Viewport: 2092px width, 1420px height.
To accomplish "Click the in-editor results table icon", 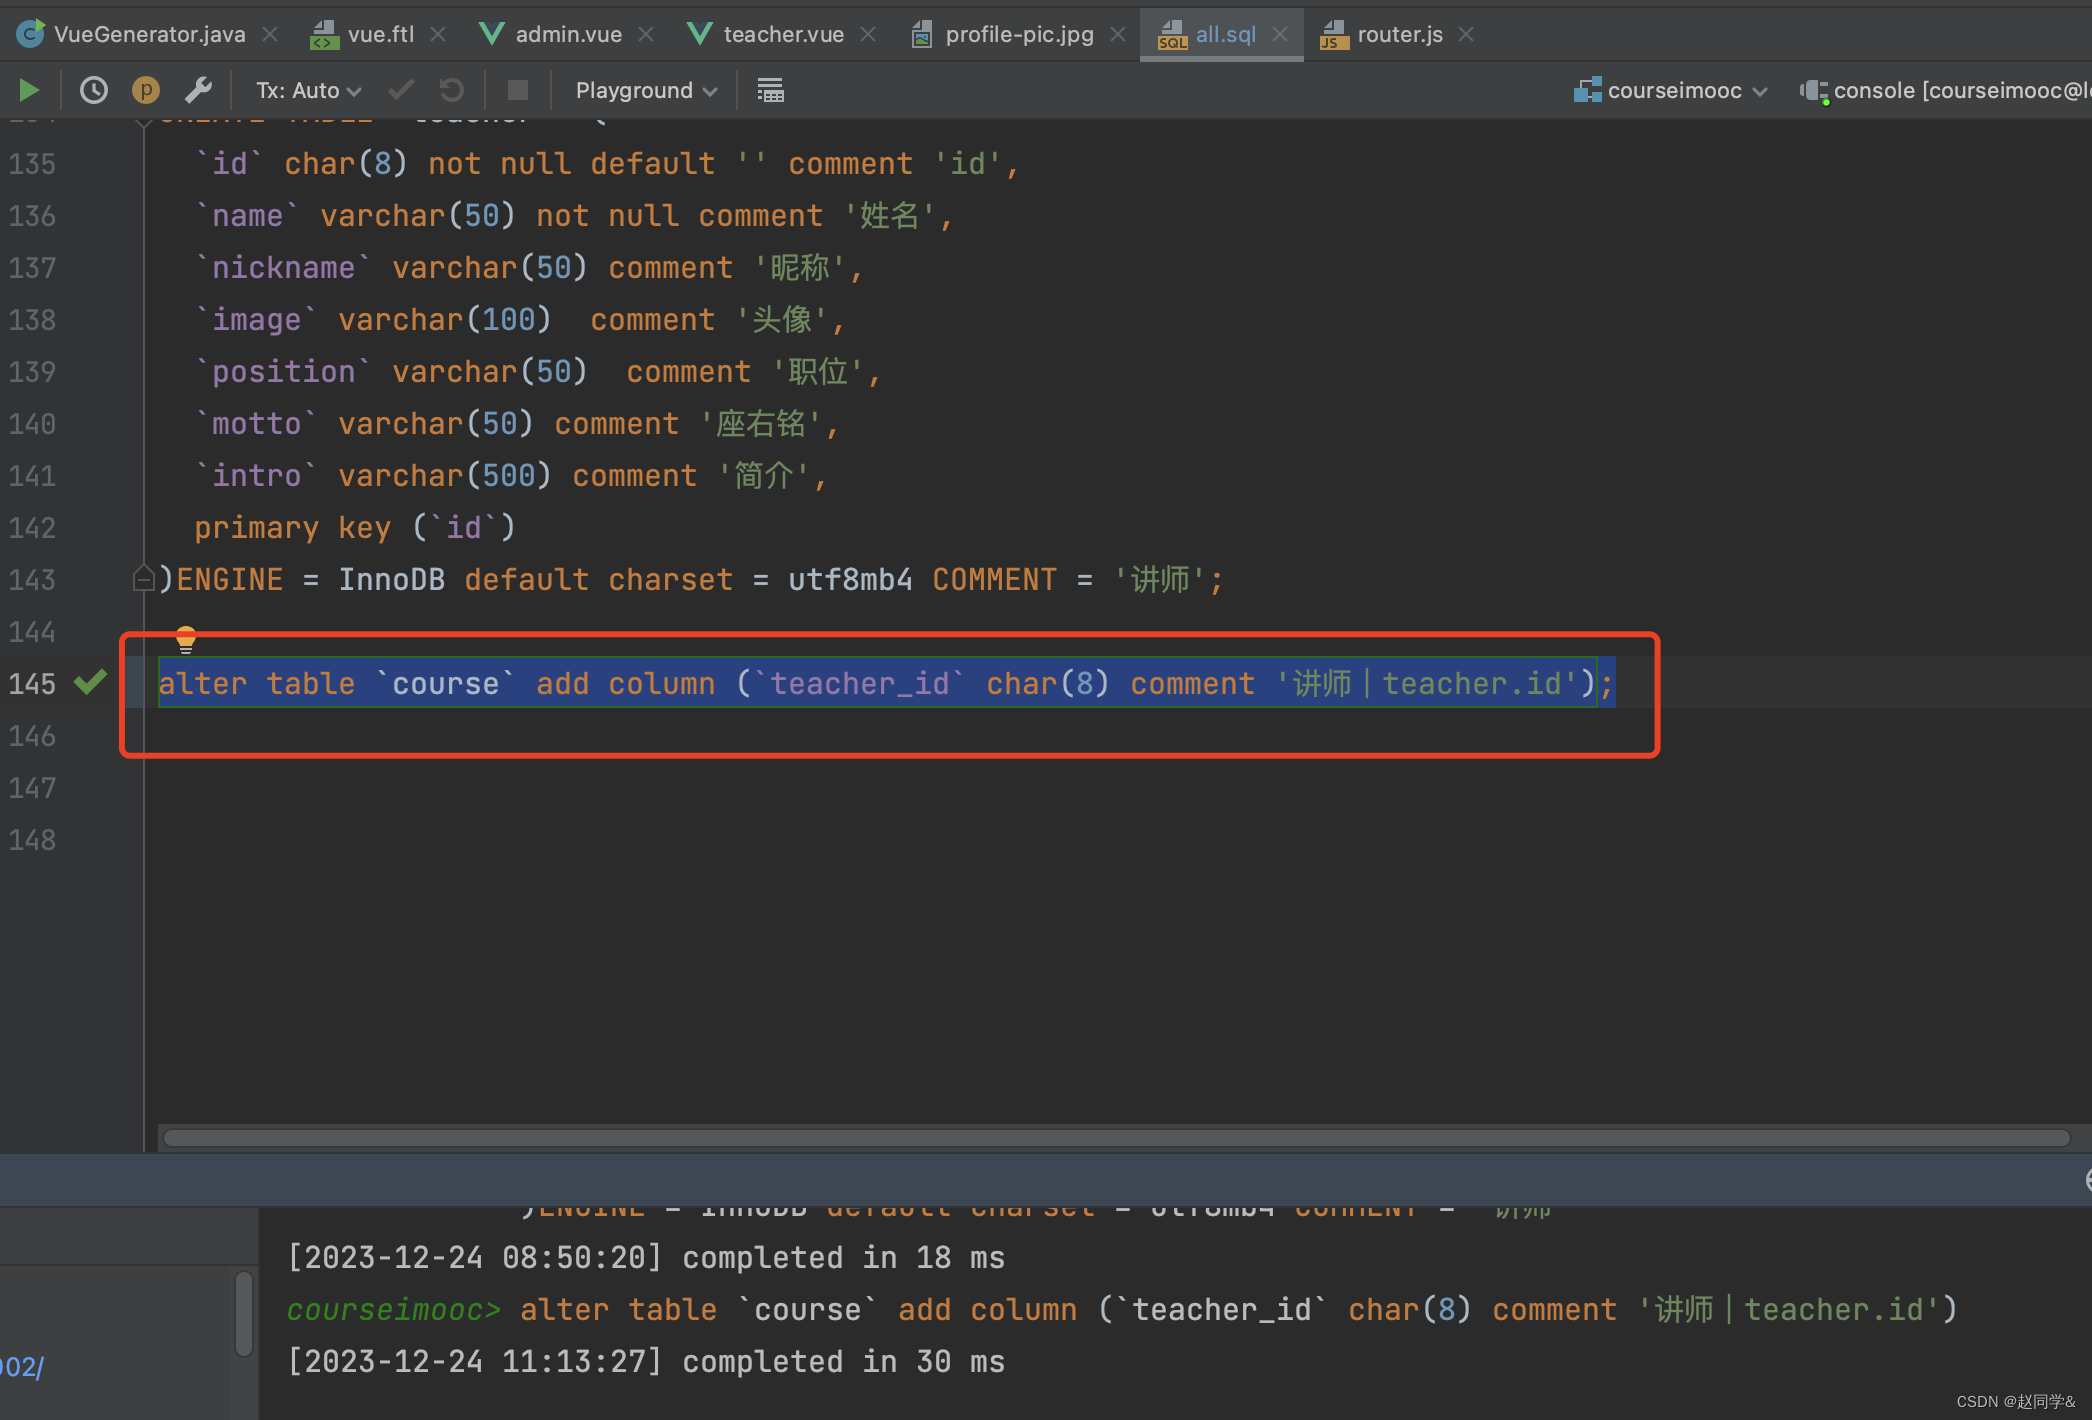I will [x=770, y=91].
